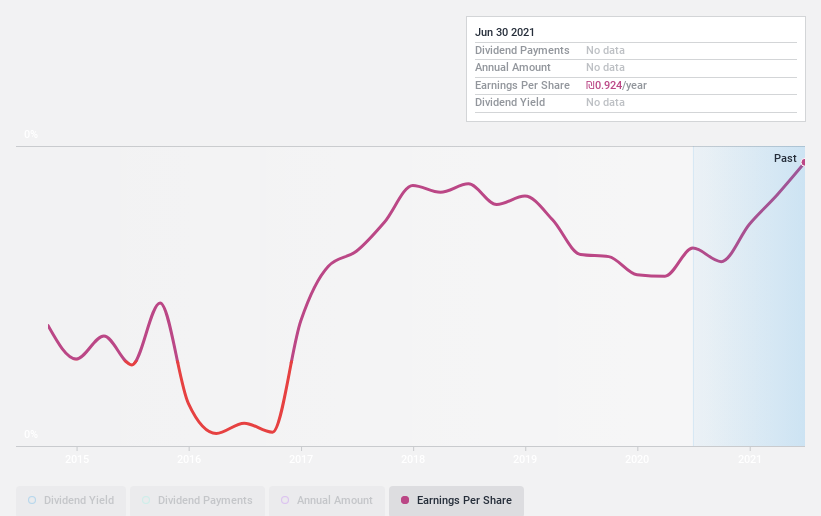
Task: Click the 2019 x-axis label
Action: click(525, 459)
